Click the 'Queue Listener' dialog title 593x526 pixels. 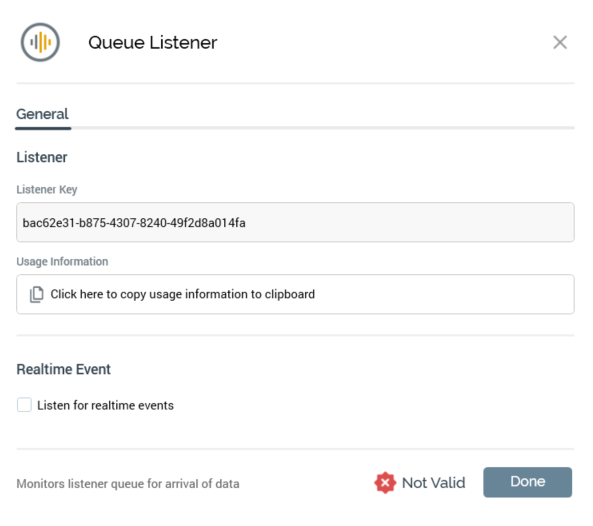153,42
